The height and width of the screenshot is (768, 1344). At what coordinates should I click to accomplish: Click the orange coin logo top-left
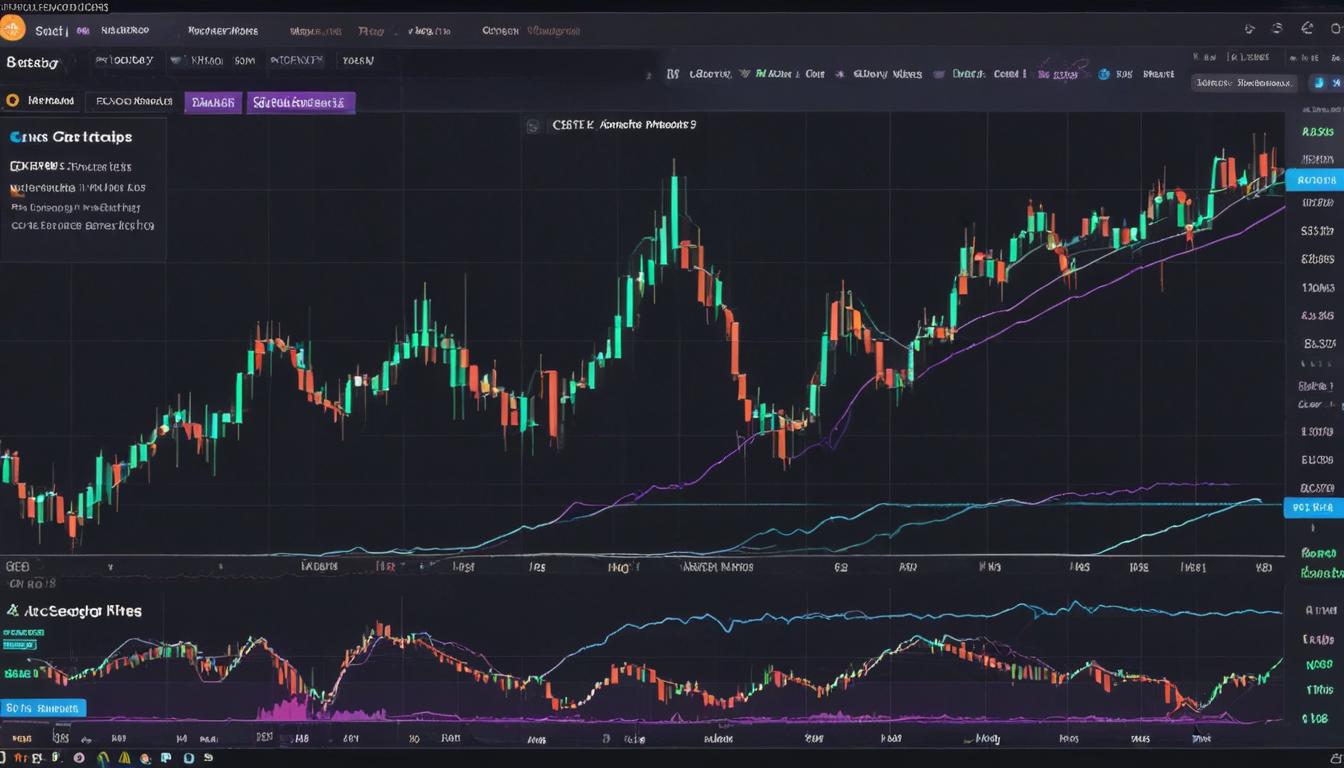click(x=14, y=27)
